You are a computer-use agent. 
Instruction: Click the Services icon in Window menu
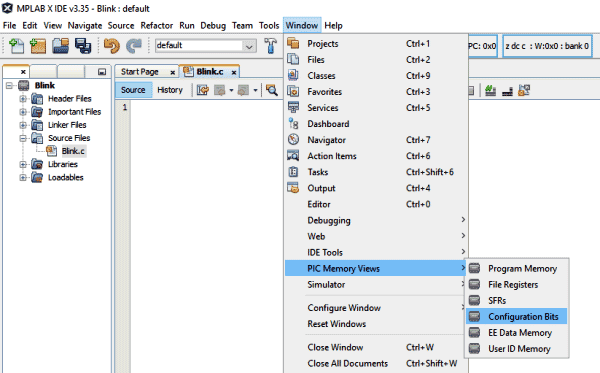[x=293, y=108]
